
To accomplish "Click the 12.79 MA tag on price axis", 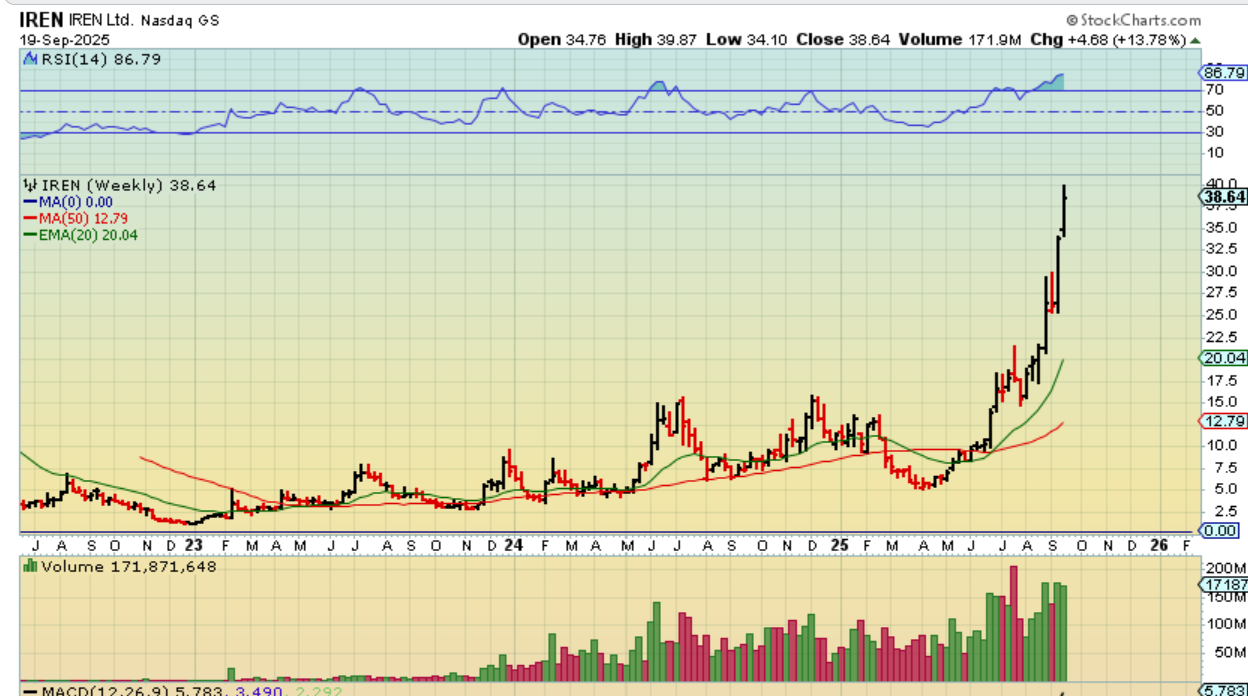I will pos(1222,421).
